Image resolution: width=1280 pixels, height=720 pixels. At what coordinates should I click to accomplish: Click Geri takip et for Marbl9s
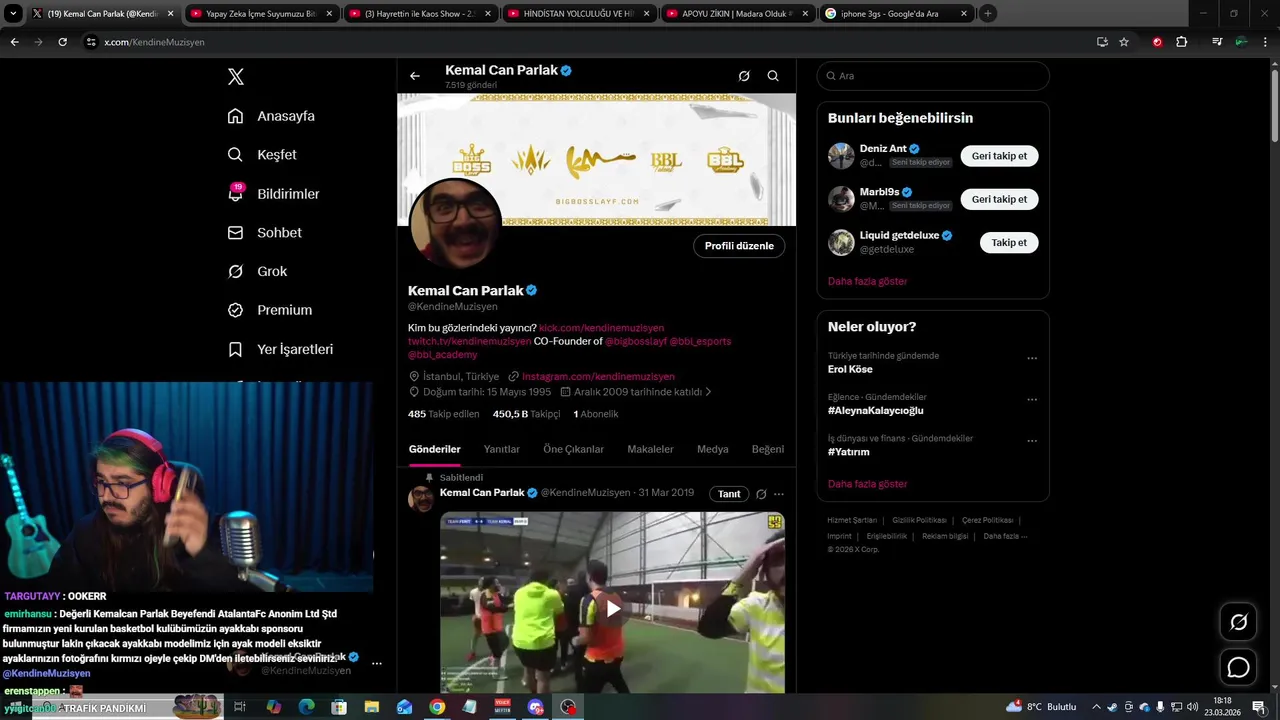[x=1000, y=199]
